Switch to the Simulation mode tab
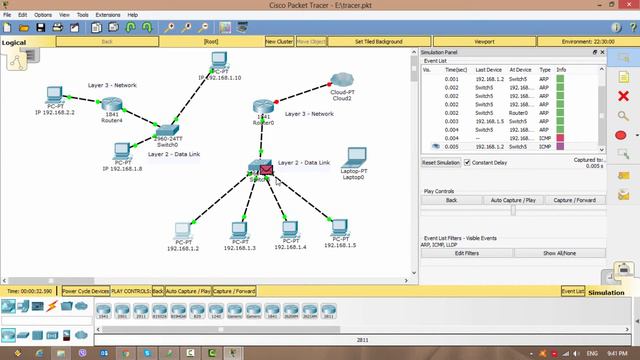Screen dimensions: 640x360 click(x=606, y=292)
